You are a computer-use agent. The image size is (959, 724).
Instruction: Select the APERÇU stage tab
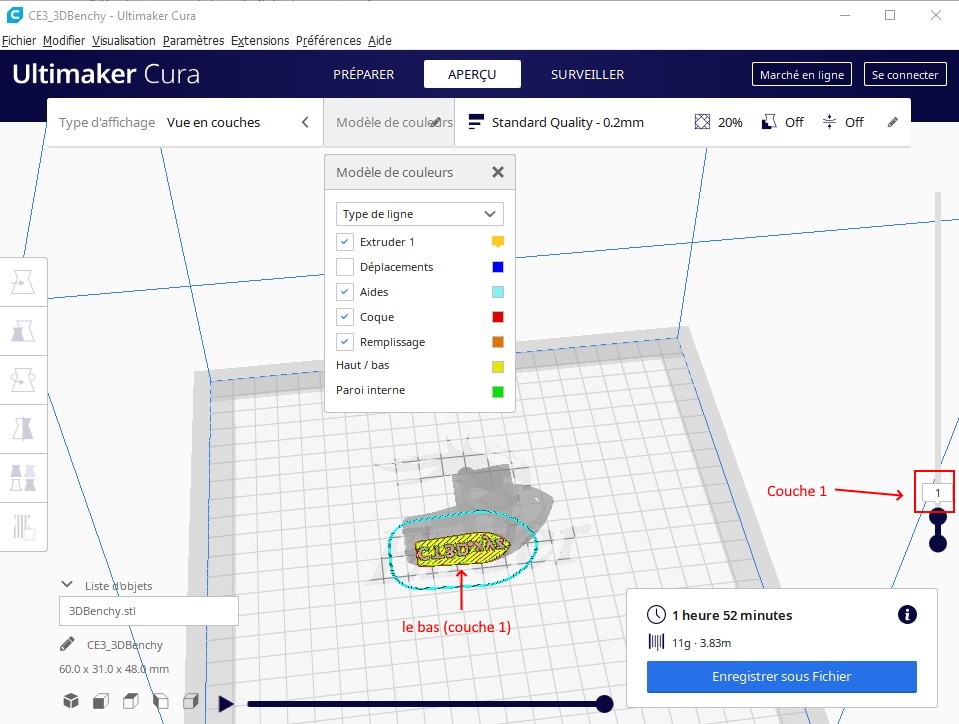[472, 74]
